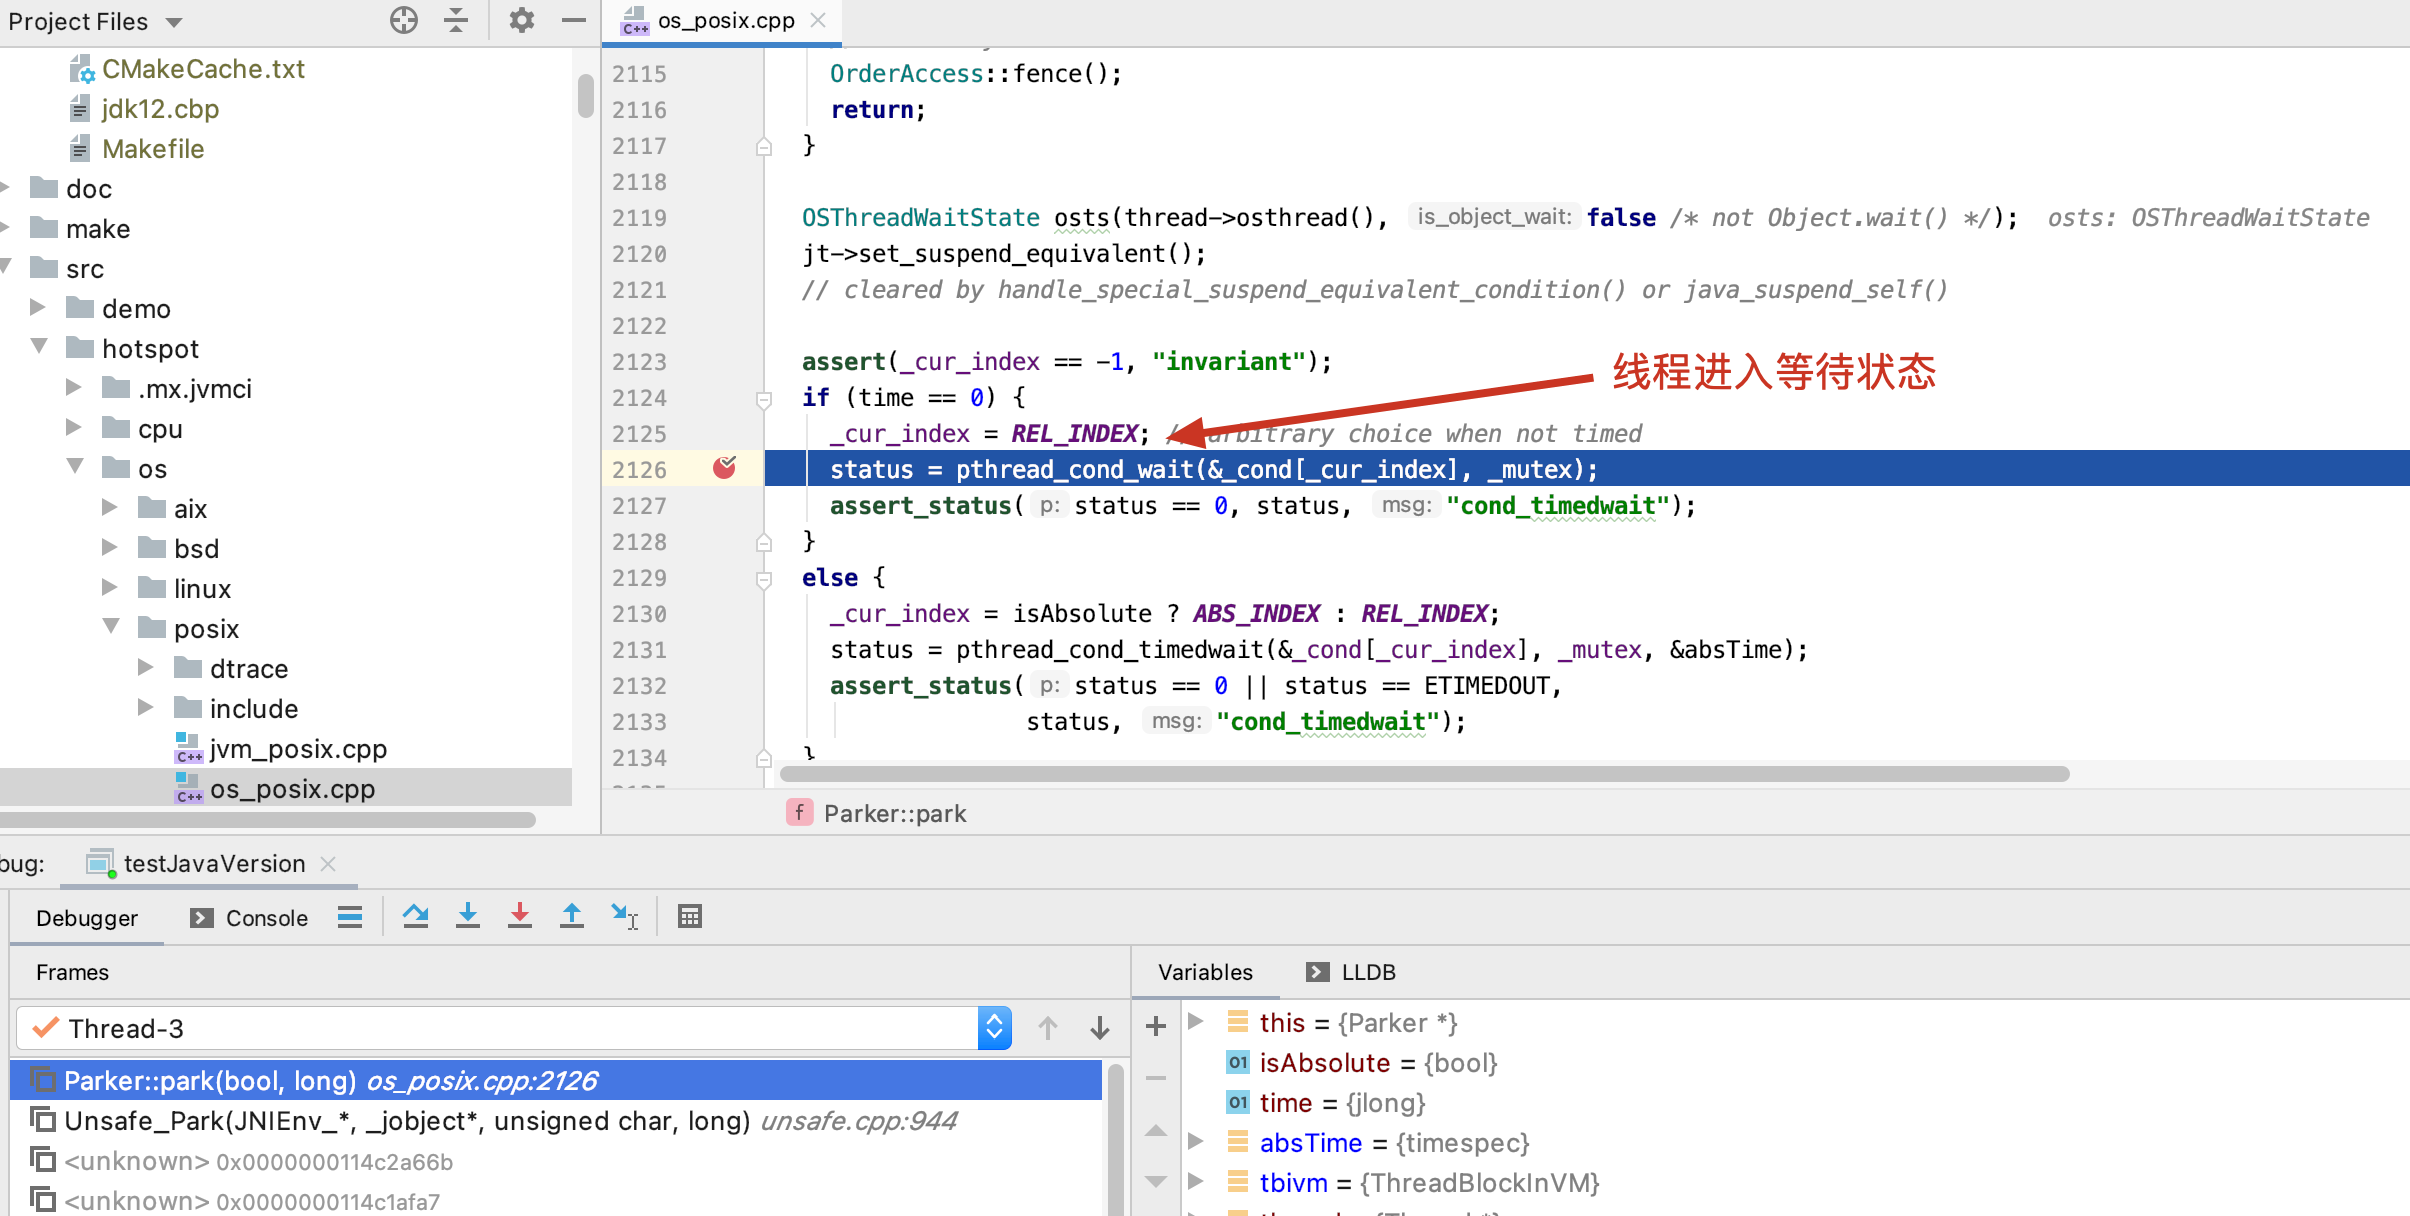
Task: Click the locate/scroll-from-source target icon
Action: (403, 20)
